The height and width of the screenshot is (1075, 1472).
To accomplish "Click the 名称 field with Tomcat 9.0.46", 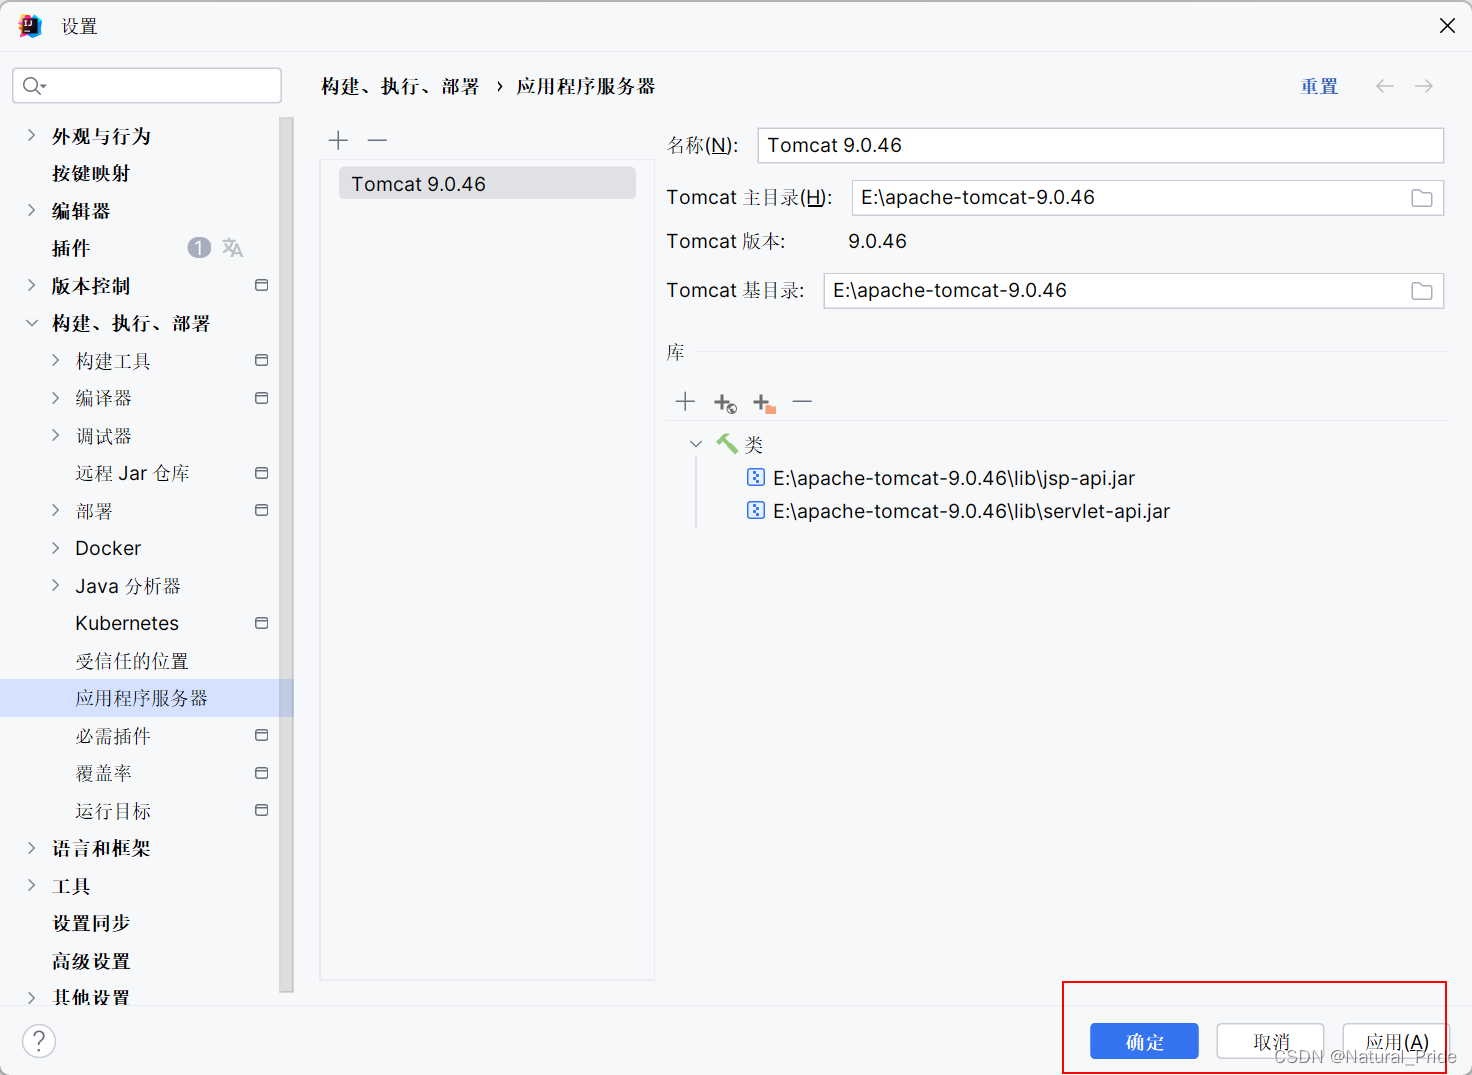I will (1100, 145).
